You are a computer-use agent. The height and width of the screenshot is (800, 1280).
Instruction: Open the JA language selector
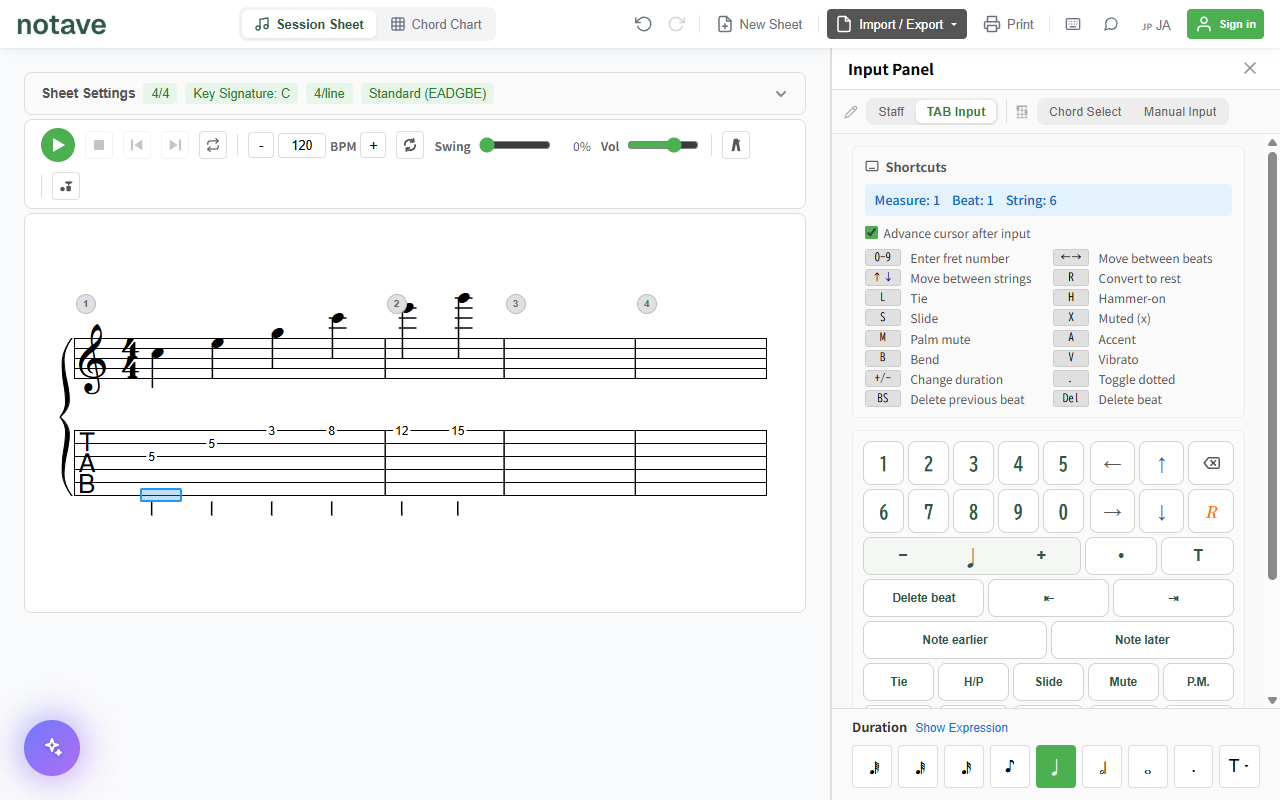[1156, 25]
